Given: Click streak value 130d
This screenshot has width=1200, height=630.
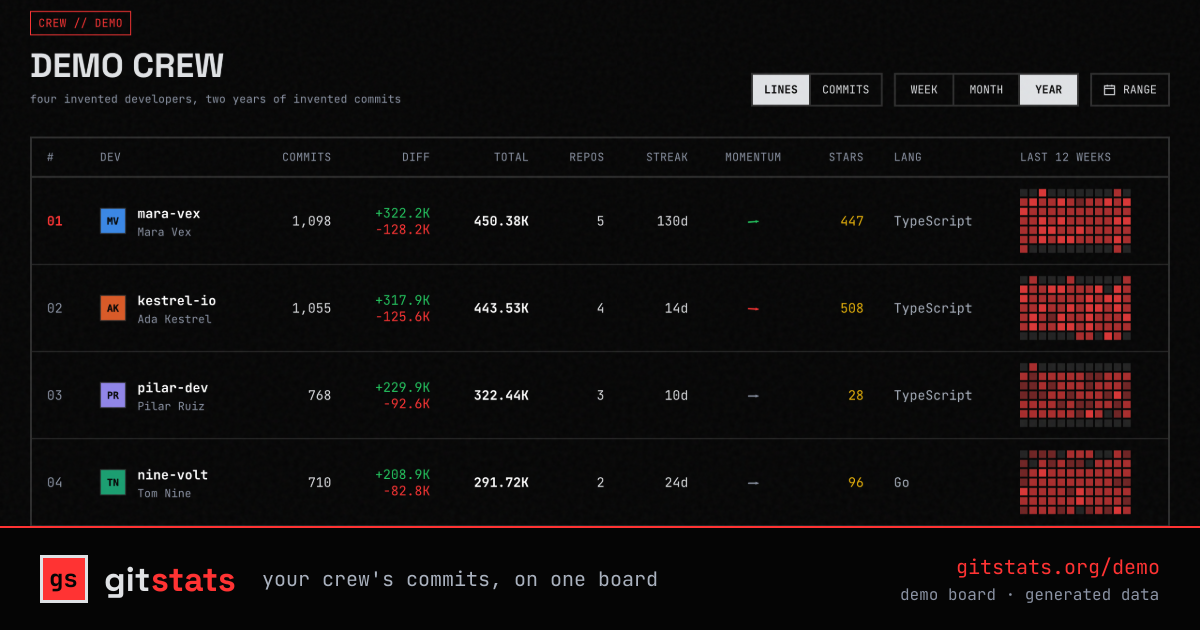Looking at the screenshot, I should coord(672,221).
